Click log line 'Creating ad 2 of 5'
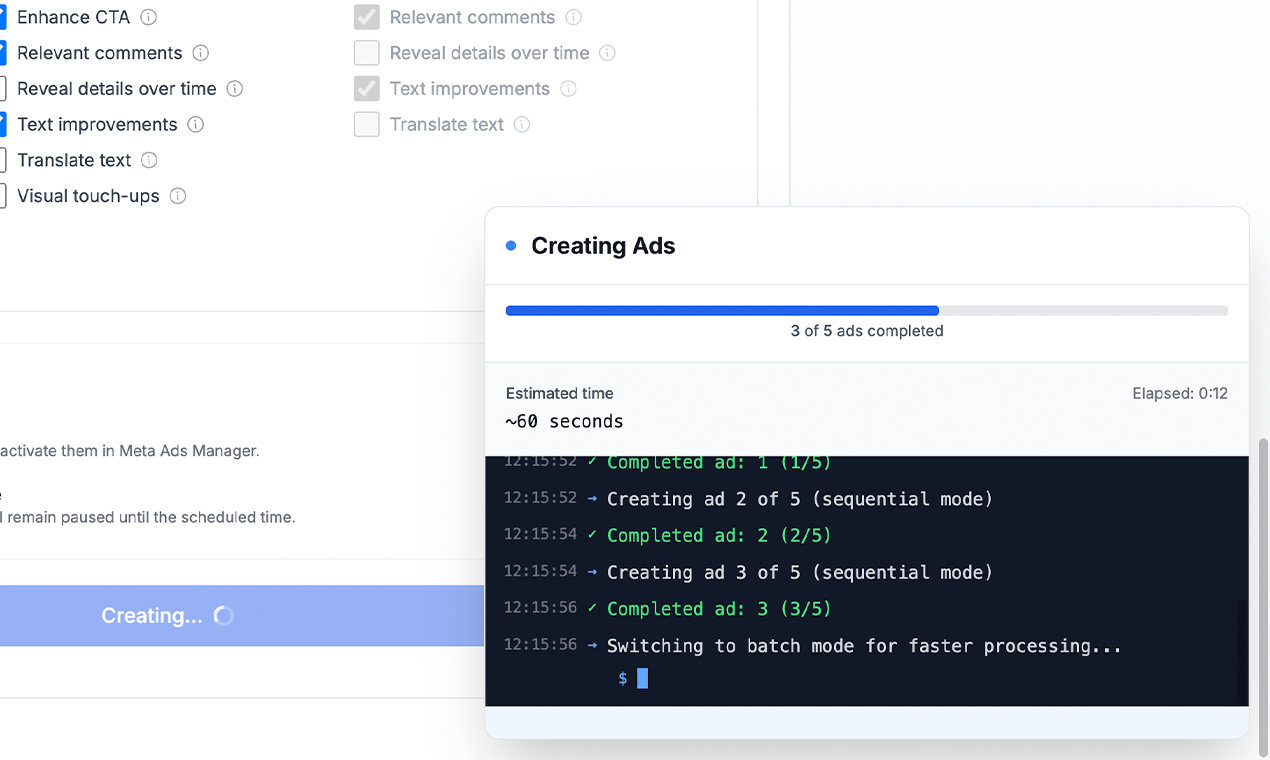1270x760 pixels. [800, 499]
